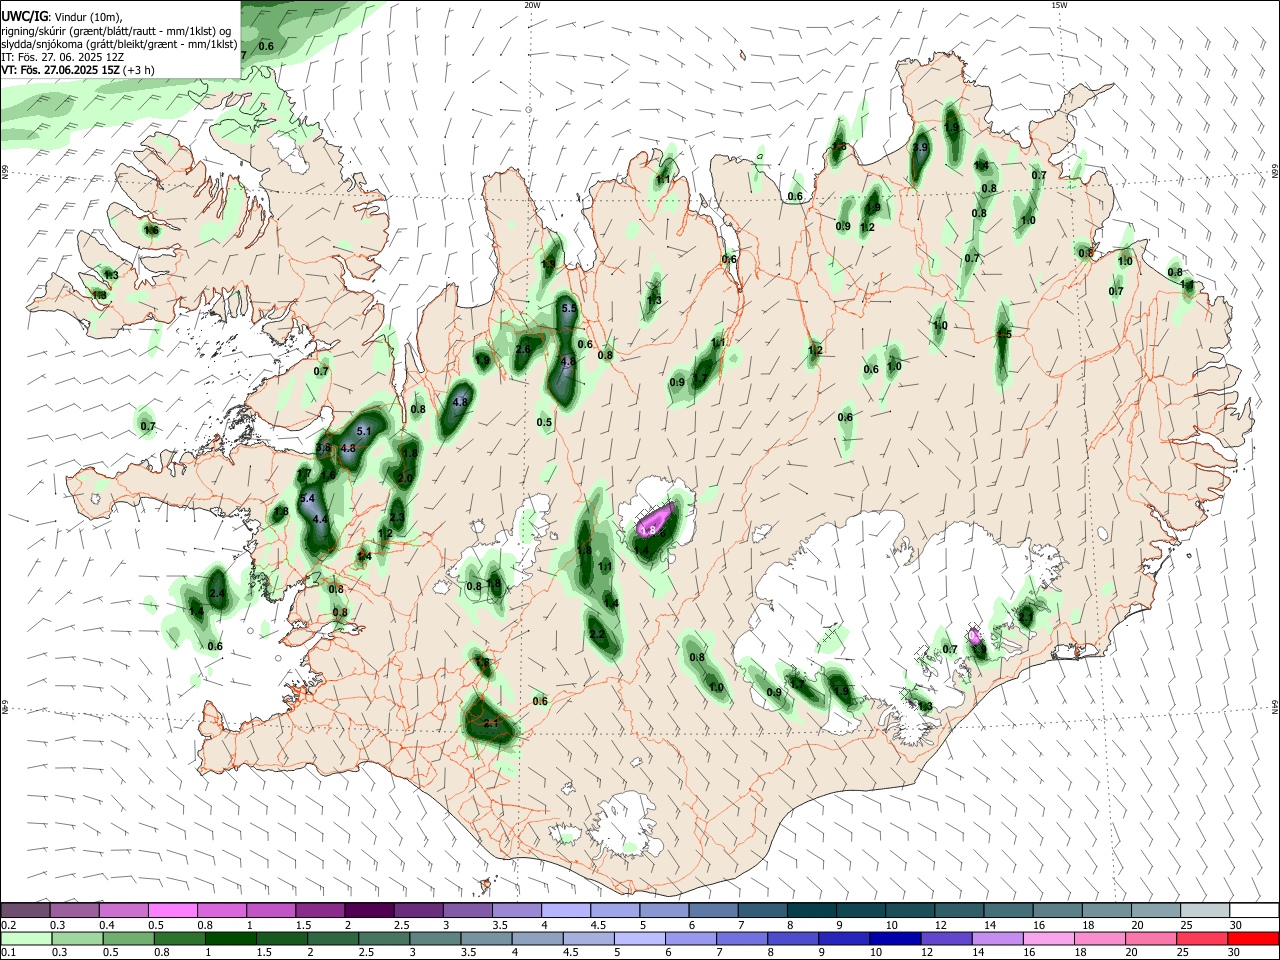Image resolution: width=1280 pixels, height=960 pixels.
Task: Click the 5.4 precipitation value on the map
Action: tap(308, 498)
